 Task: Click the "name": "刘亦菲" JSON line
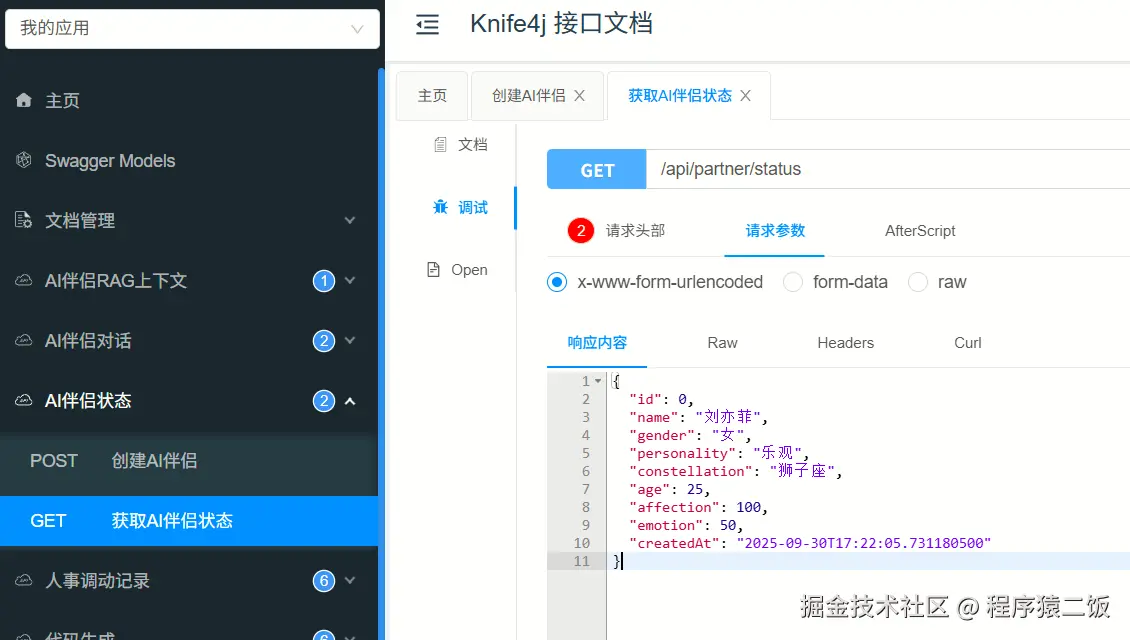tap(698, 417)
